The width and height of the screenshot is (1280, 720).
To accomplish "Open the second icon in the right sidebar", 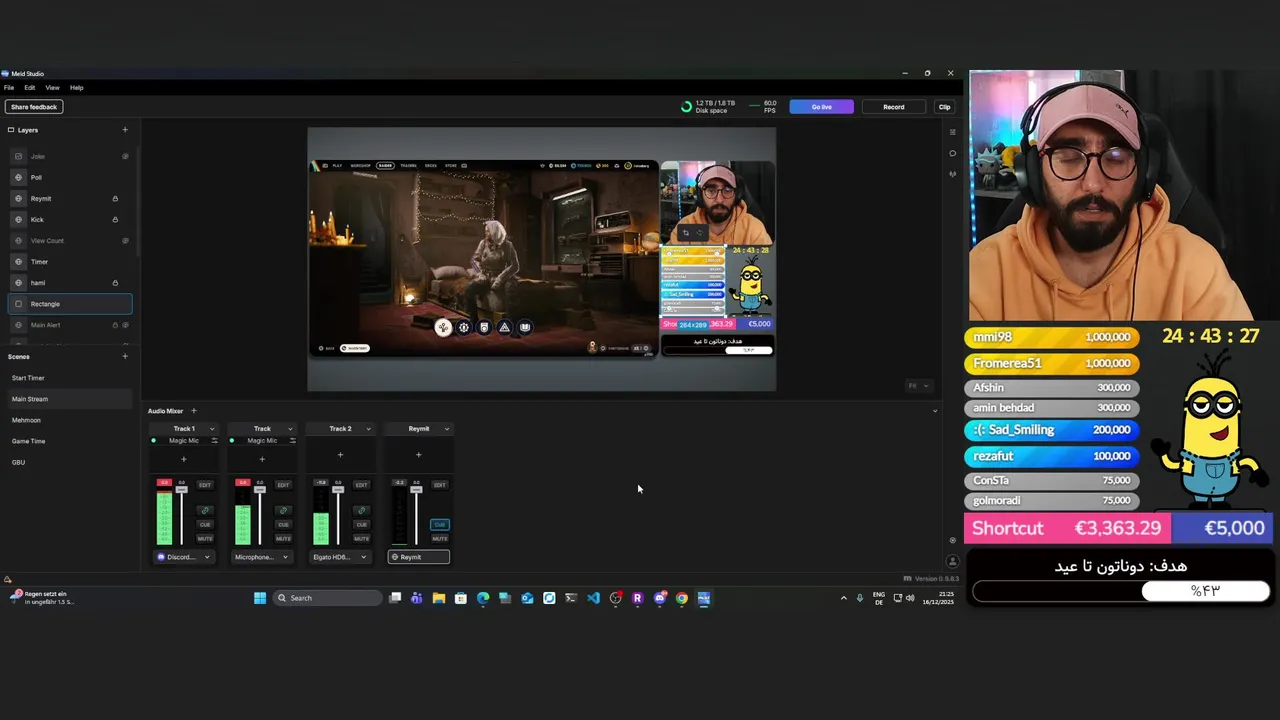I will [952, 153].
